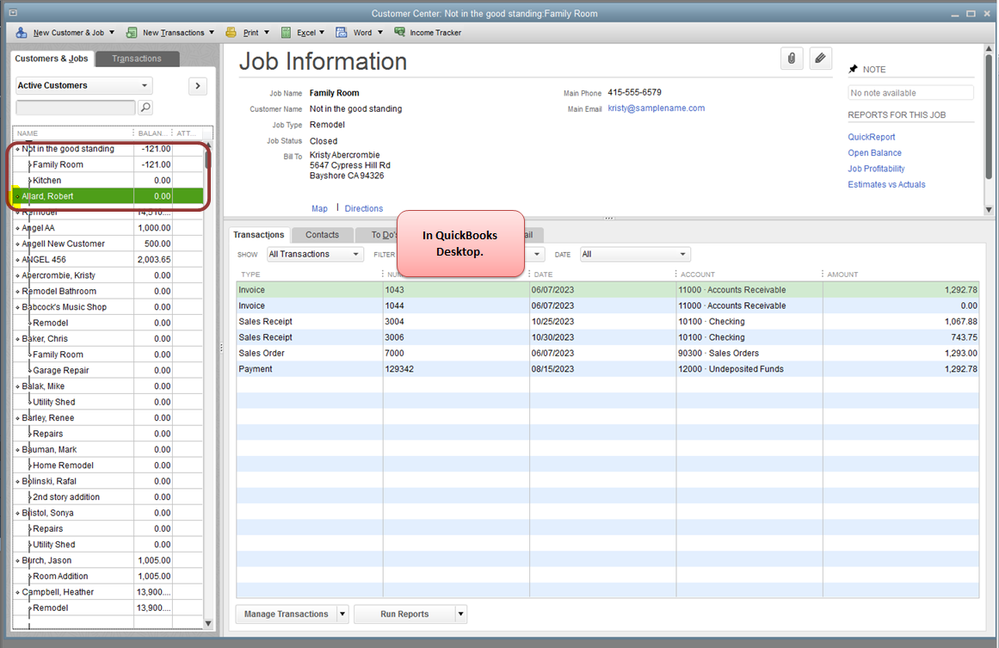Select Invoice 1043 transaction row
This screenshot has height=648, width=999.
[x=607, y=290]
